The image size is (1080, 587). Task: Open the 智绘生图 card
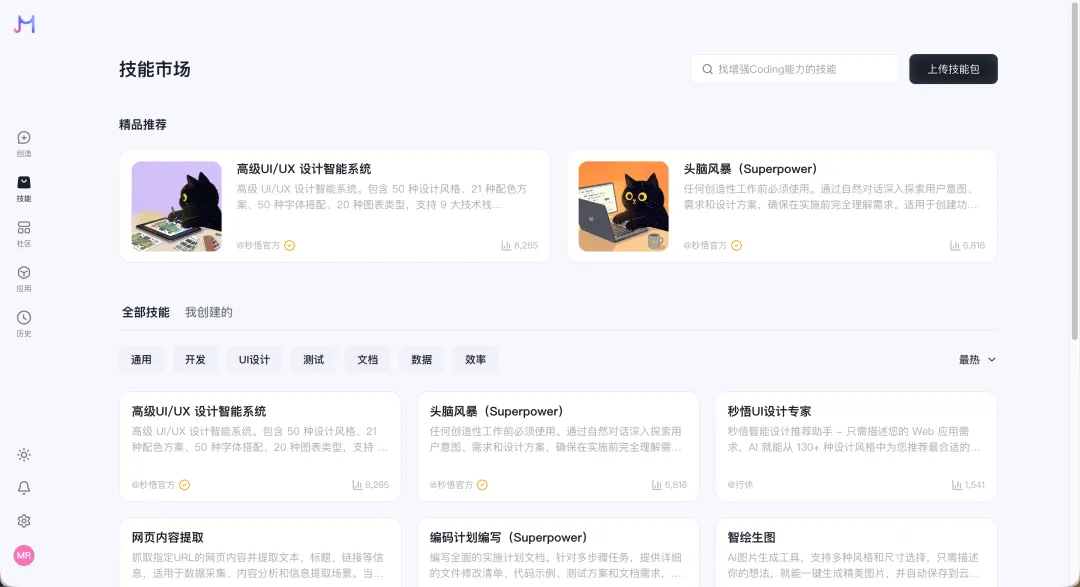point(856,553)
